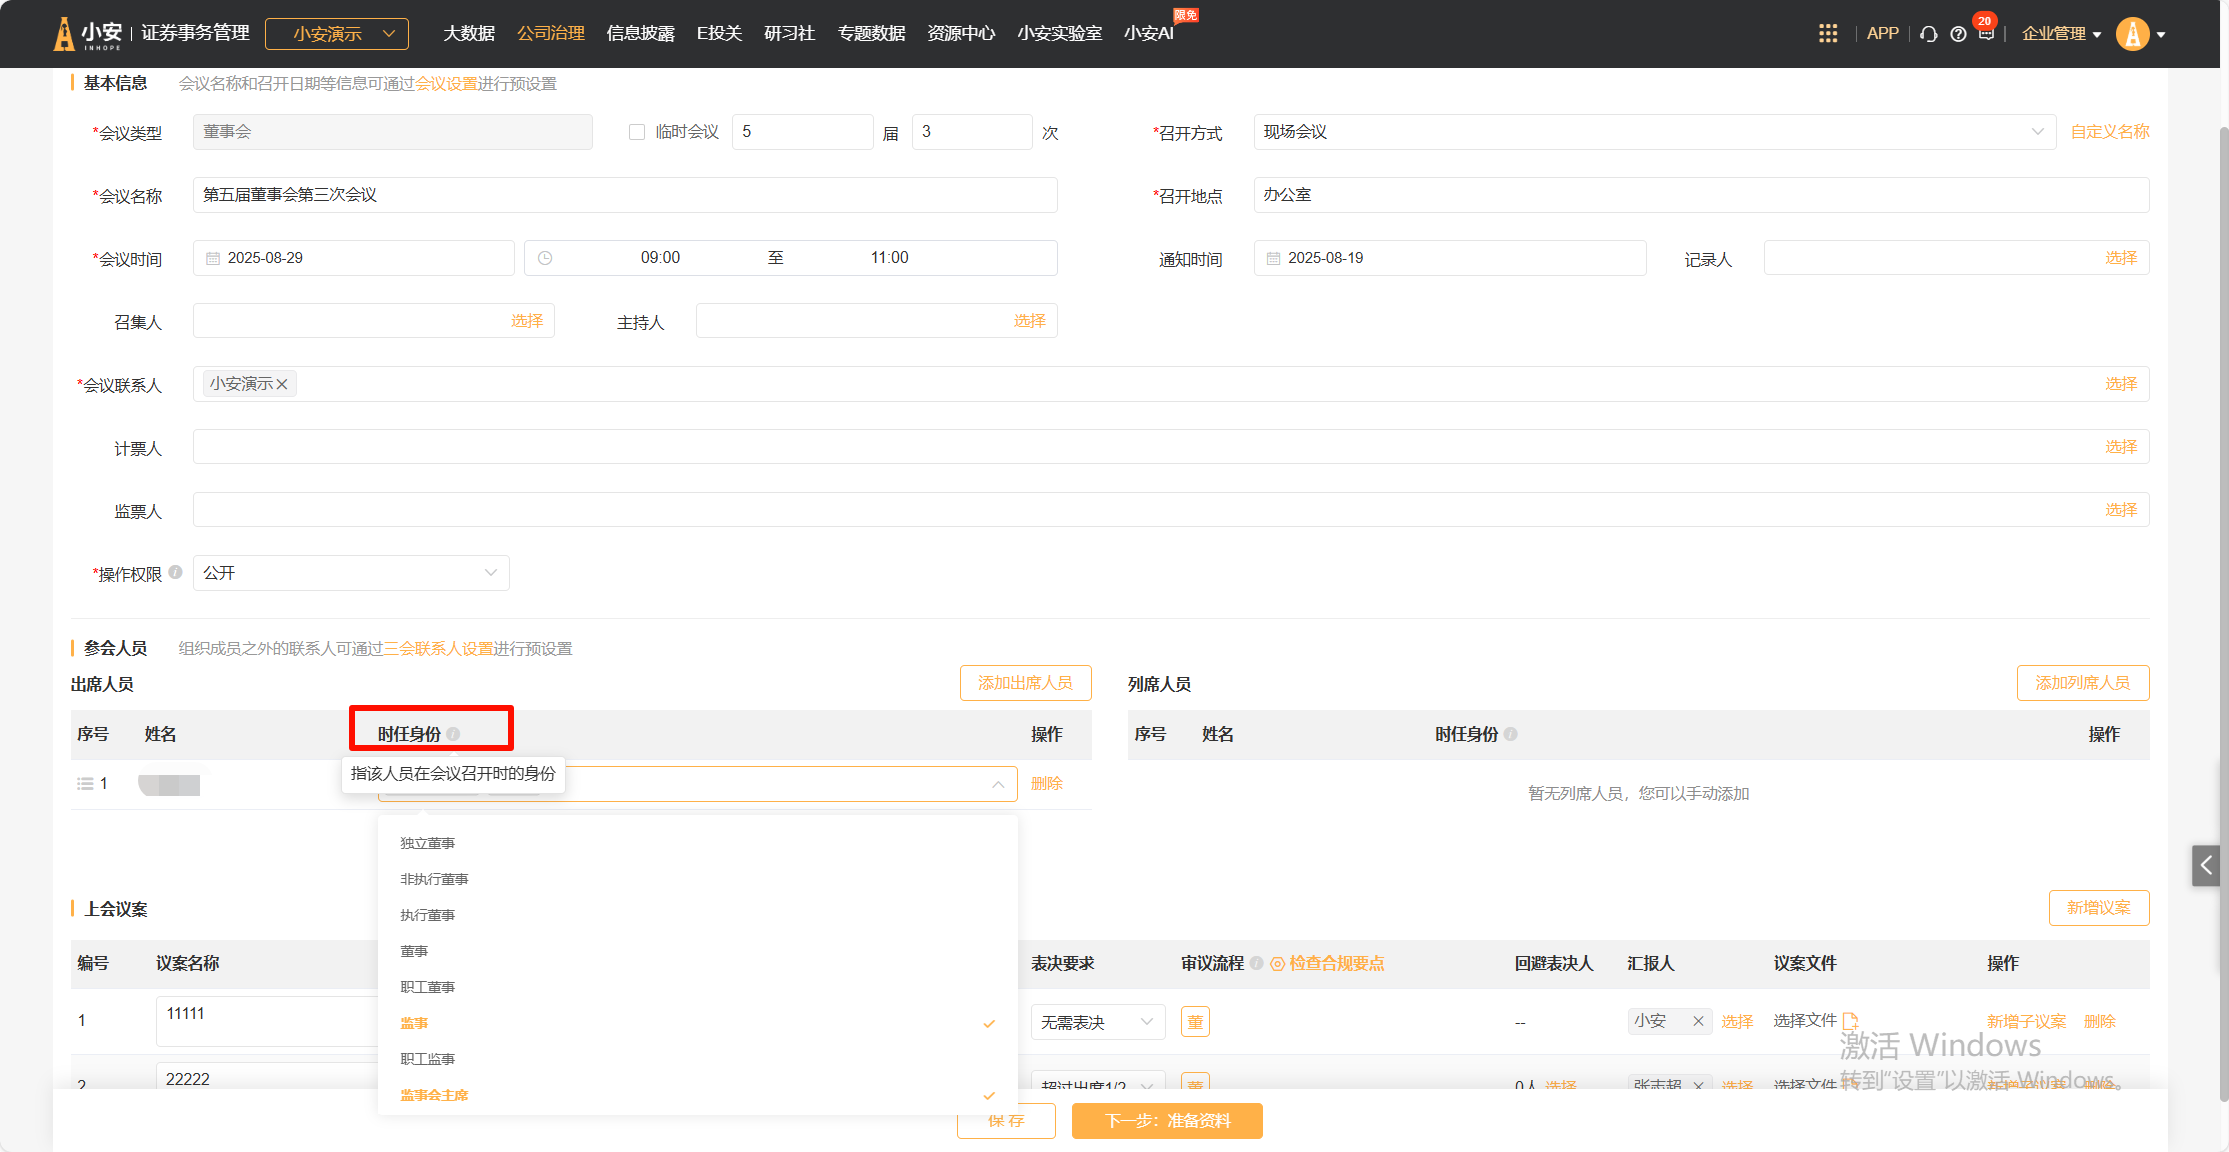Click the 操作权限 info icon
This screenshot has width=2229, height=1152.
click(x=176, y=572)
